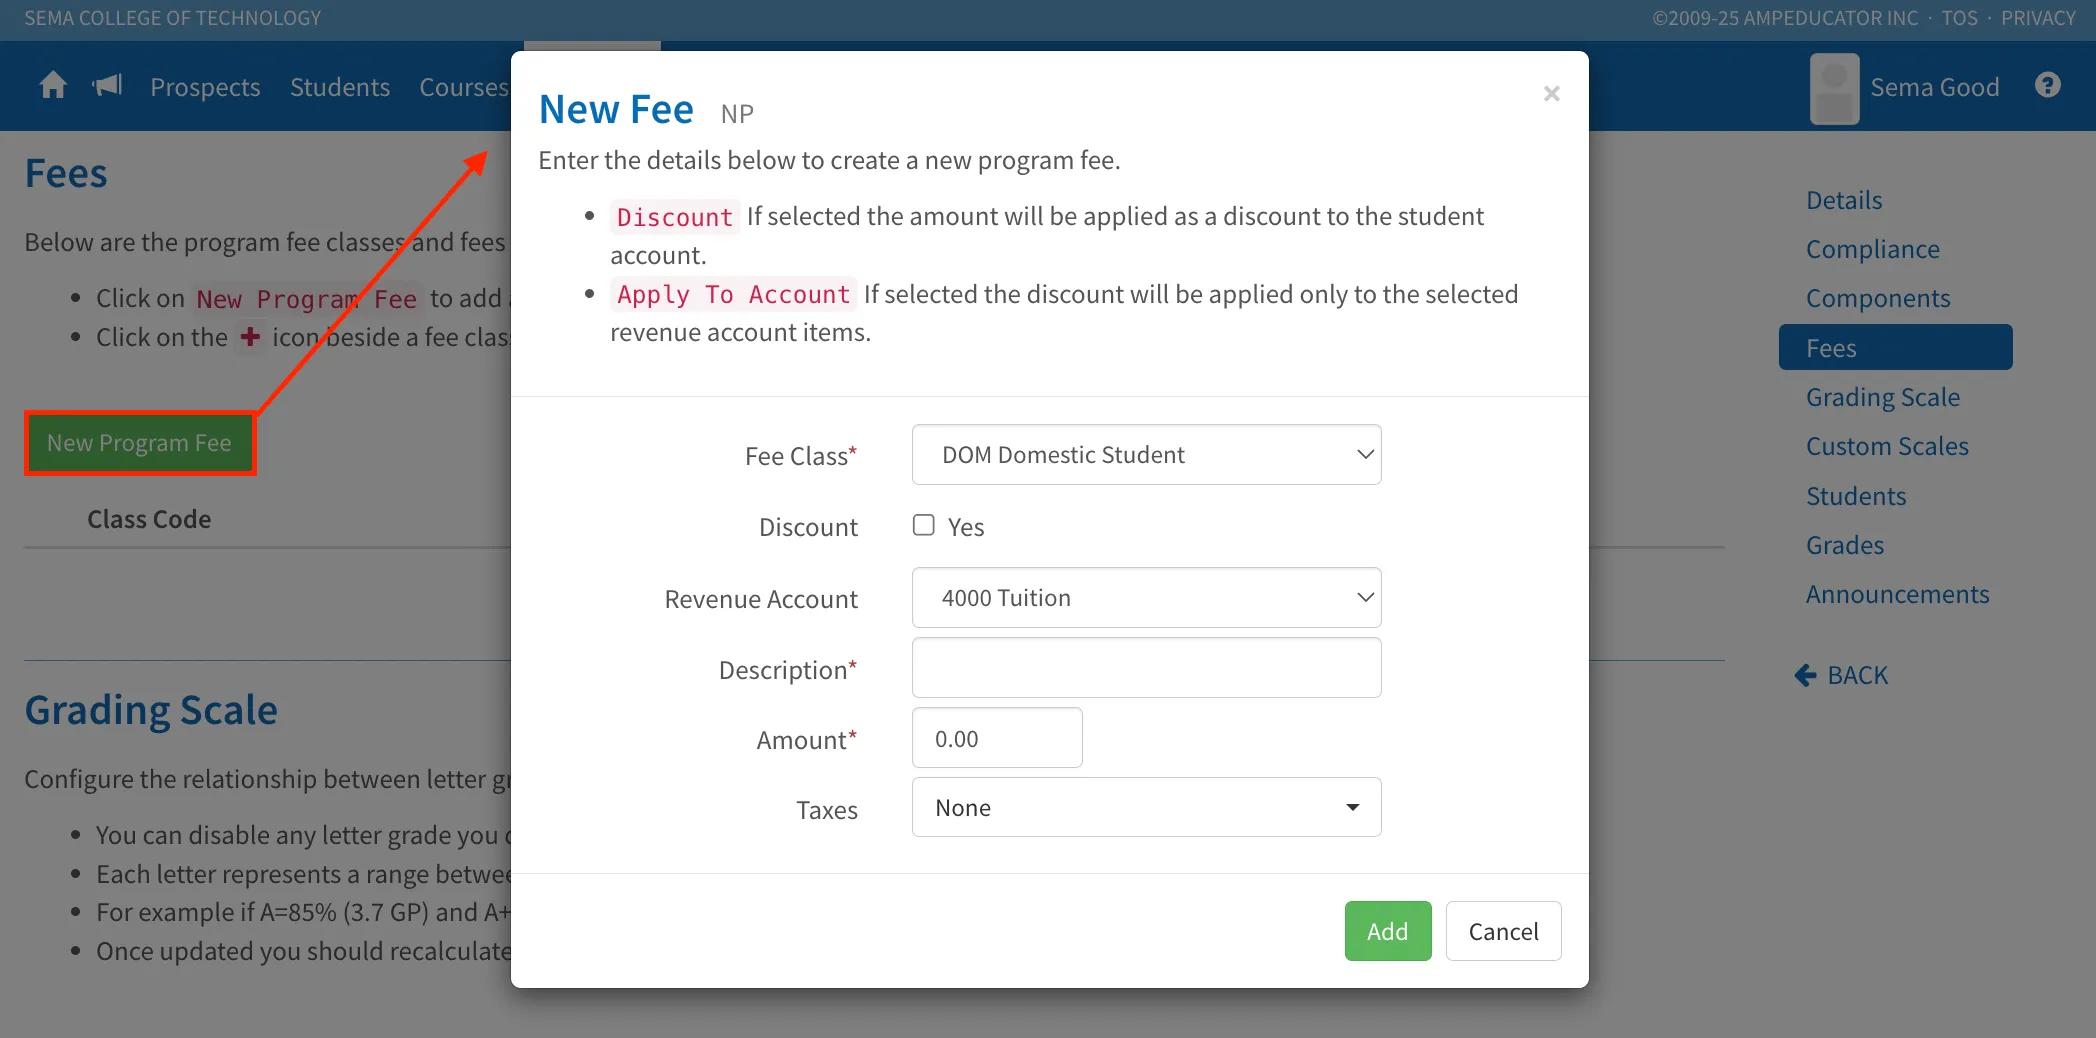Open the megaphone announcements icon

107,86
